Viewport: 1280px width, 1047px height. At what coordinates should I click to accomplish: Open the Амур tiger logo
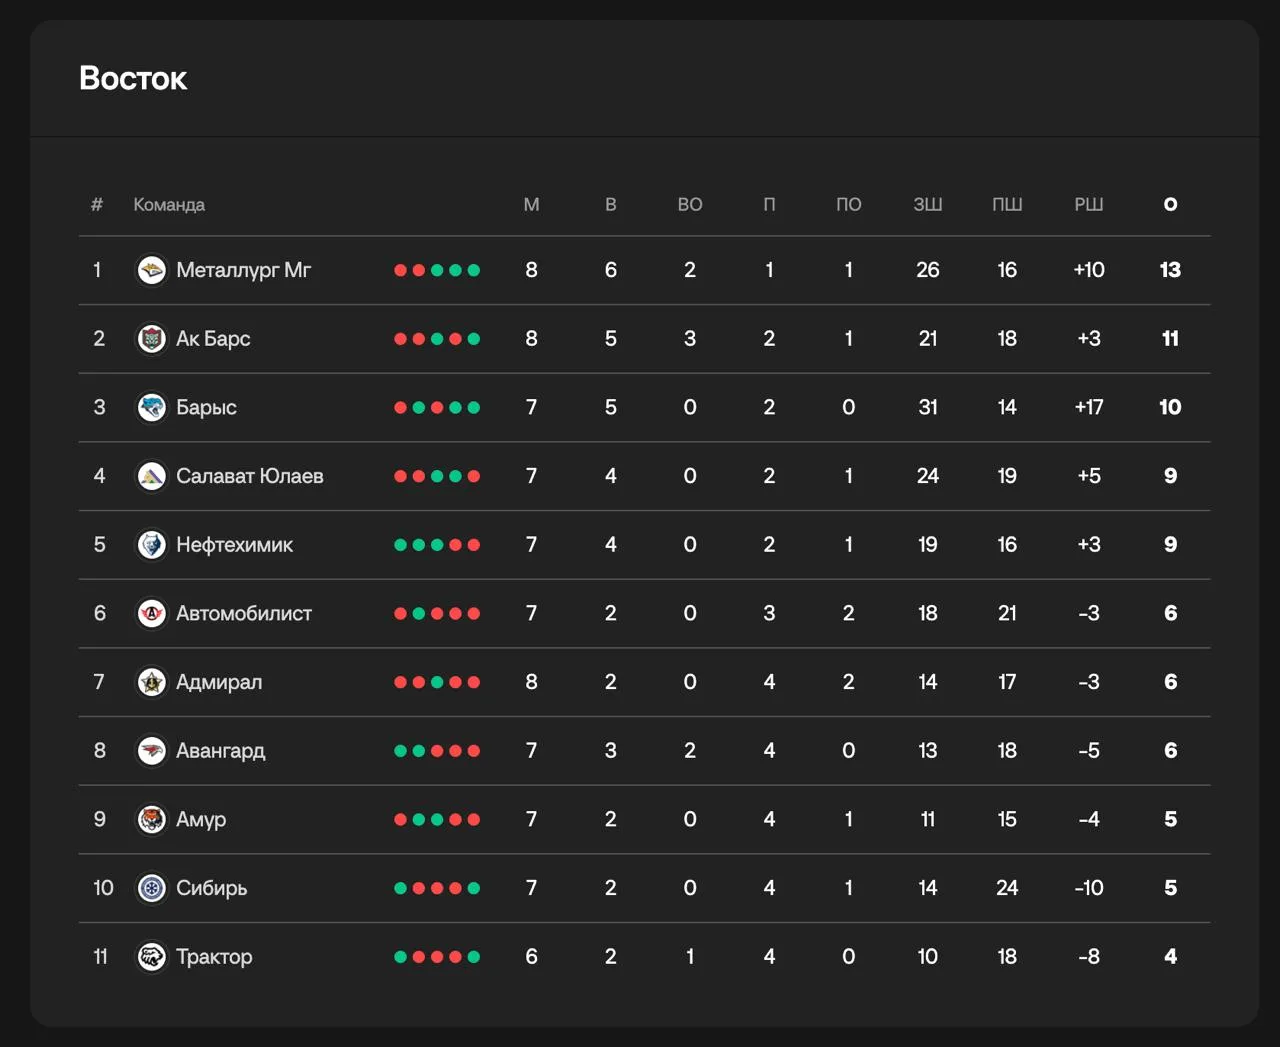(x=151, y=819)
